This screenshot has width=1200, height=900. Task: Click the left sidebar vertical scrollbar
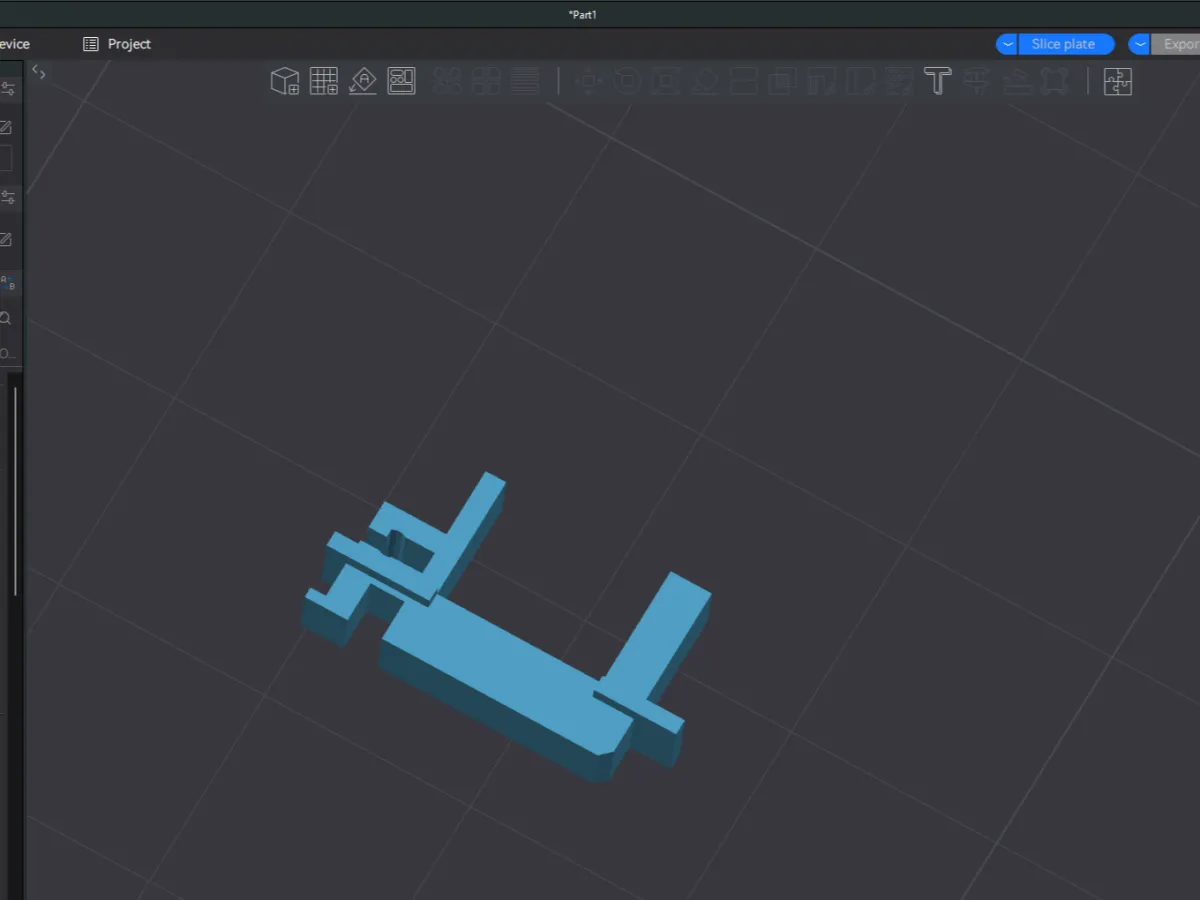click(15, 490)
